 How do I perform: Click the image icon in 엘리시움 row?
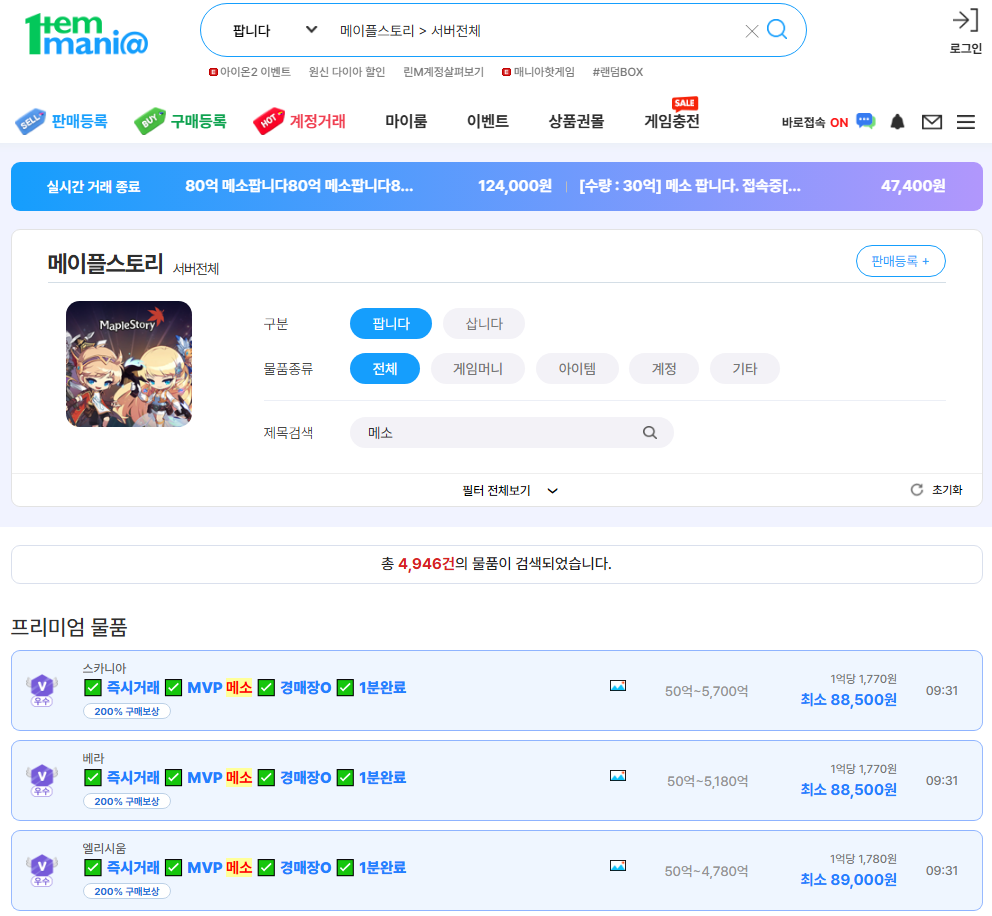(618, 865)
